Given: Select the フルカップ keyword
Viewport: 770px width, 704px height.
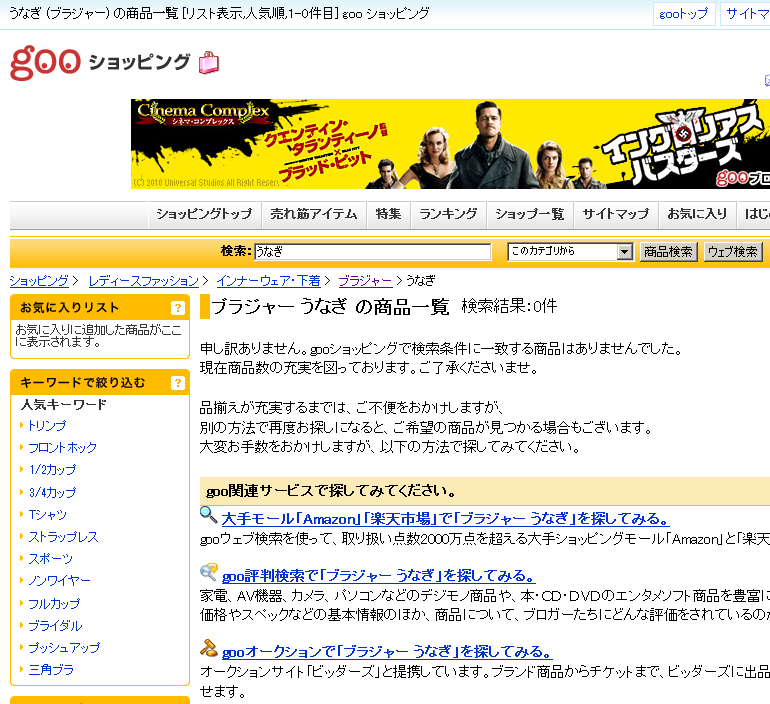Looking at the screenshot, I should 54,603.
